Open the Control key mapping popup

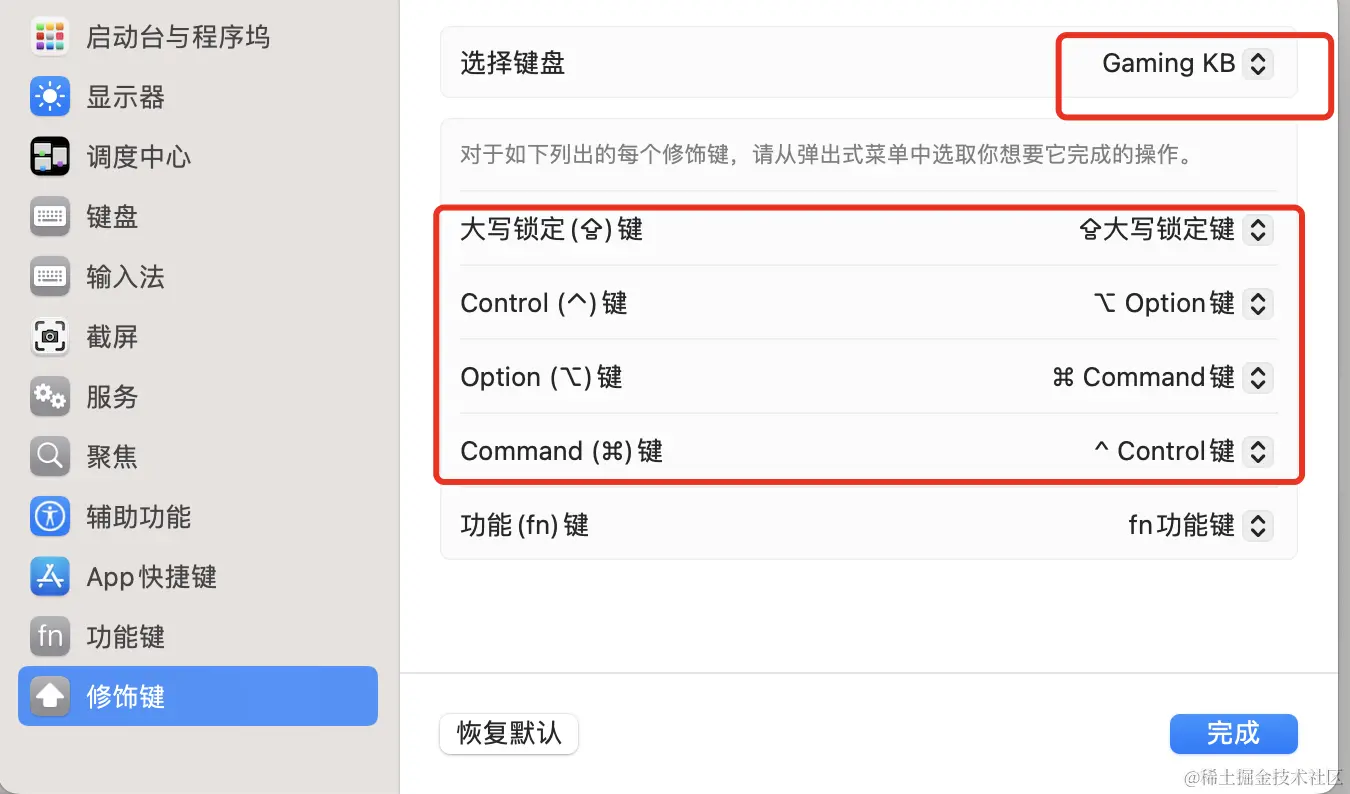(x=1182, y=303)
